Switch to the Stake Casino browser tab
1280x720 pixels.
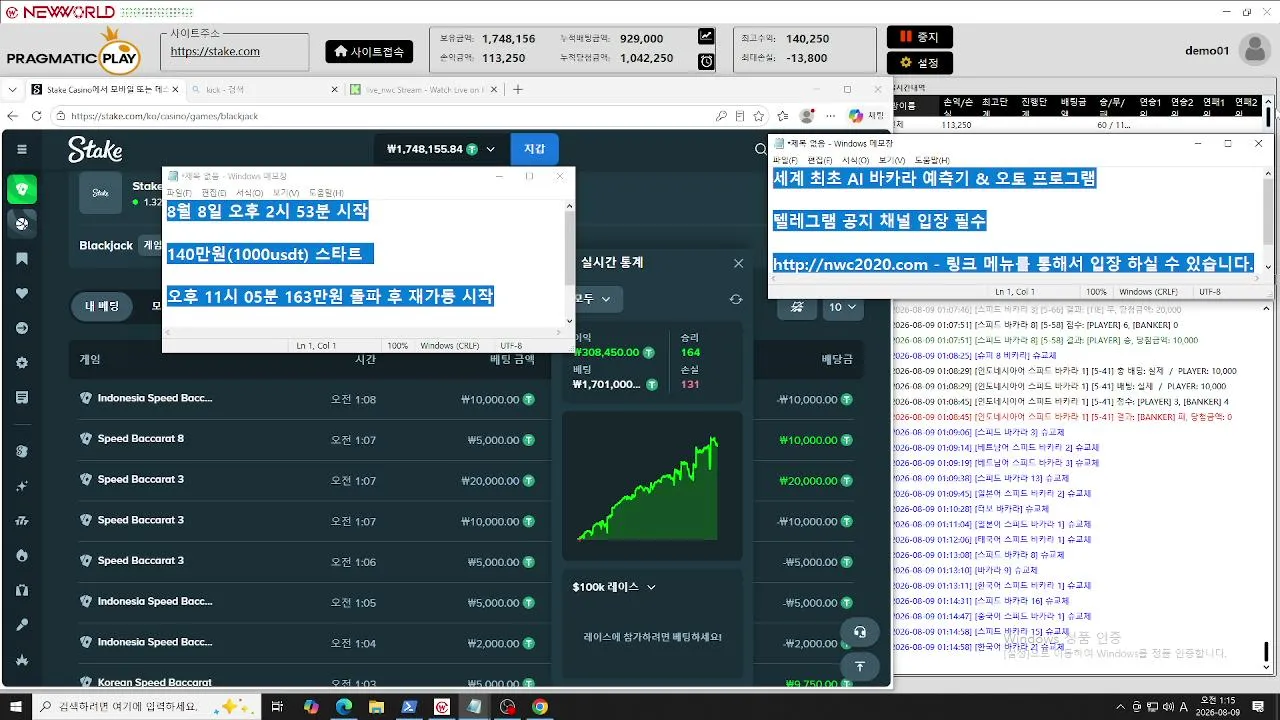103,89
